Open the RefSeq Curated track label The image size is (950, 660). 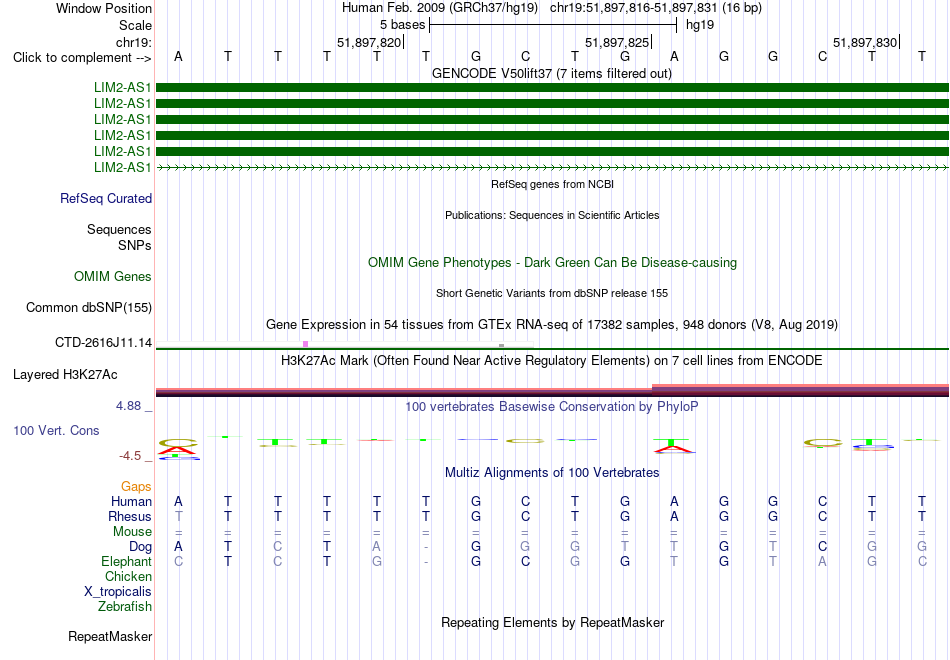coord(106,199)
